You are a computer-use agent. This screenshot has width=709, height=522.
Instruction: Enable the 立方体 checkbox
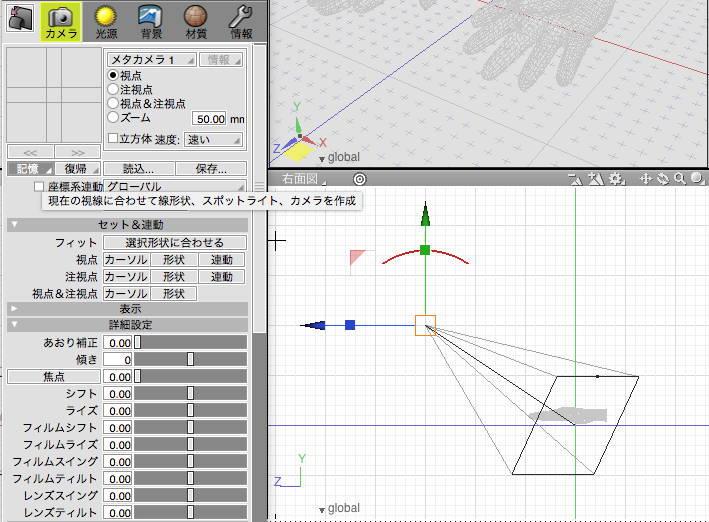[112, 139]
